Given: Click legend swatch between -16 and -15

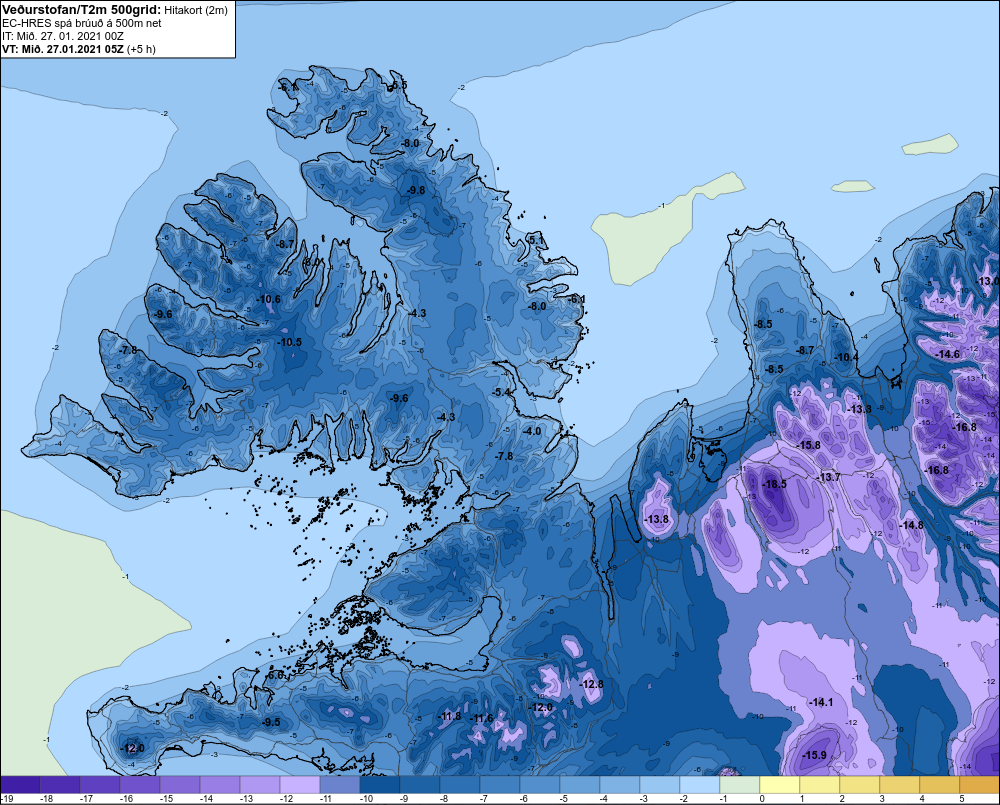Looking at the screenshot, I should click(x=140, y=785).
